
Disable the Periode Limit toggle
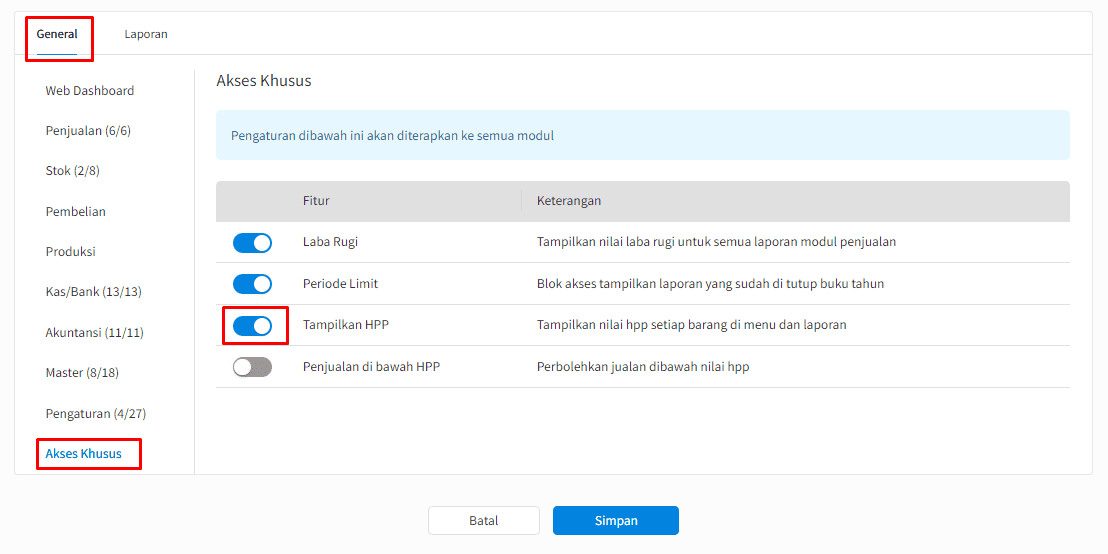tap(252, 284)
